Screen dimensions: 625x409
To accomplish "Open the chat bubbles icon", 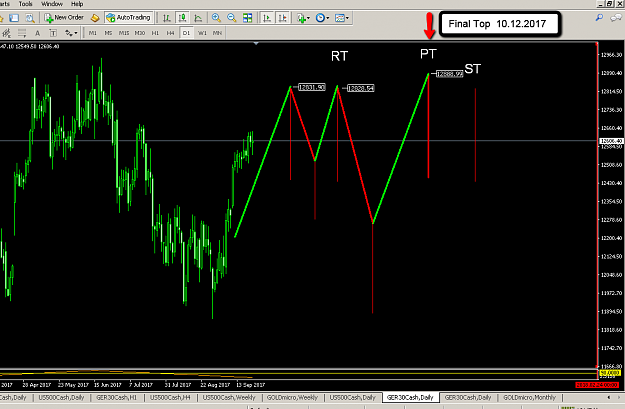I will [x=617, y=18].
